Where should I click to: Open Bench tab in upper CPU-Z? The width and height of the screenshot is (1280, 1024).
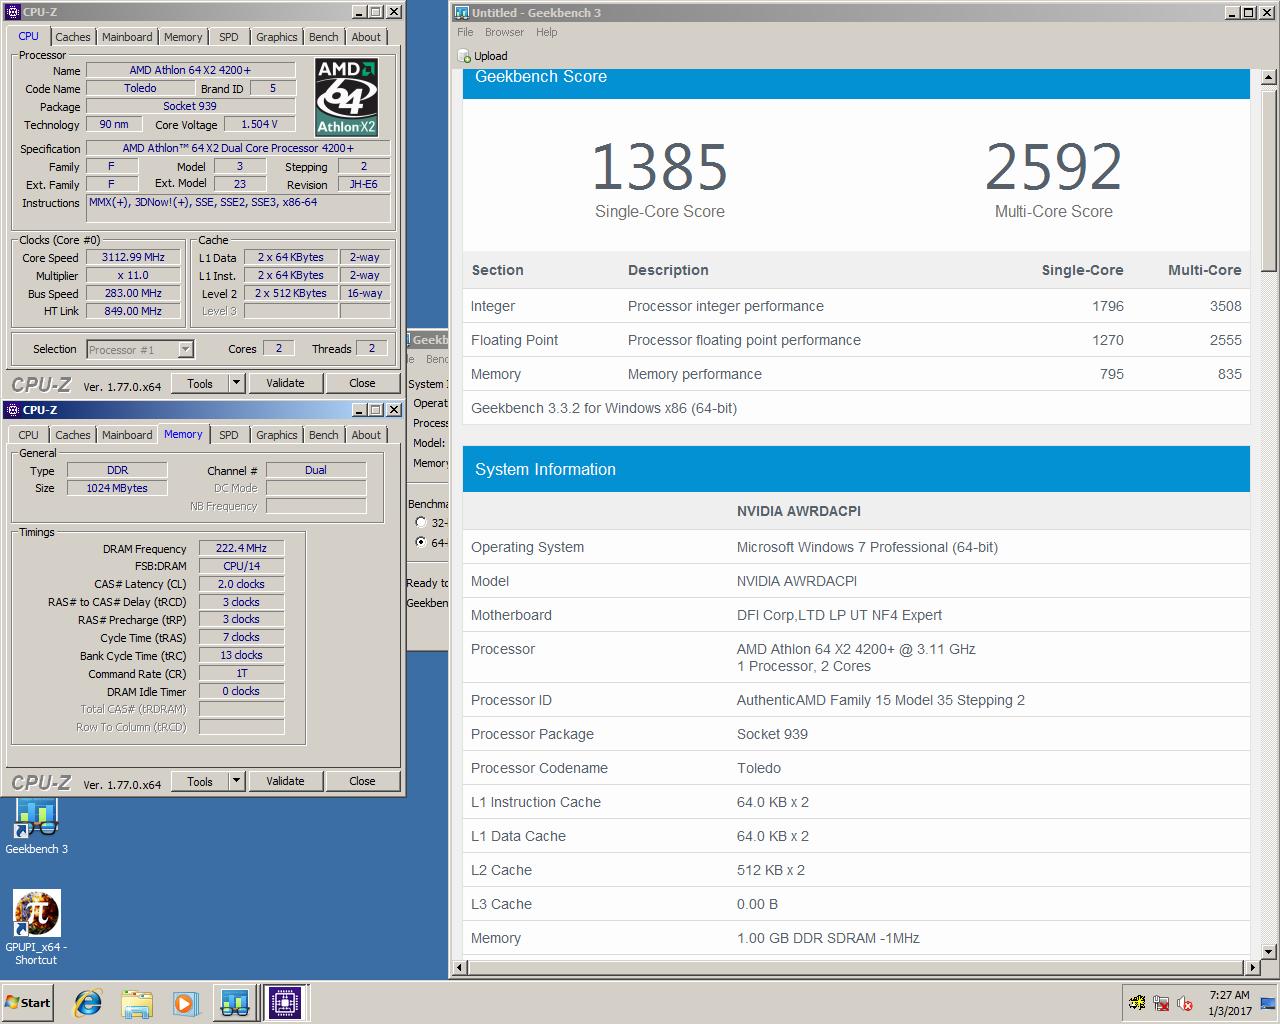pyautogui.click(x=323, y=37)
